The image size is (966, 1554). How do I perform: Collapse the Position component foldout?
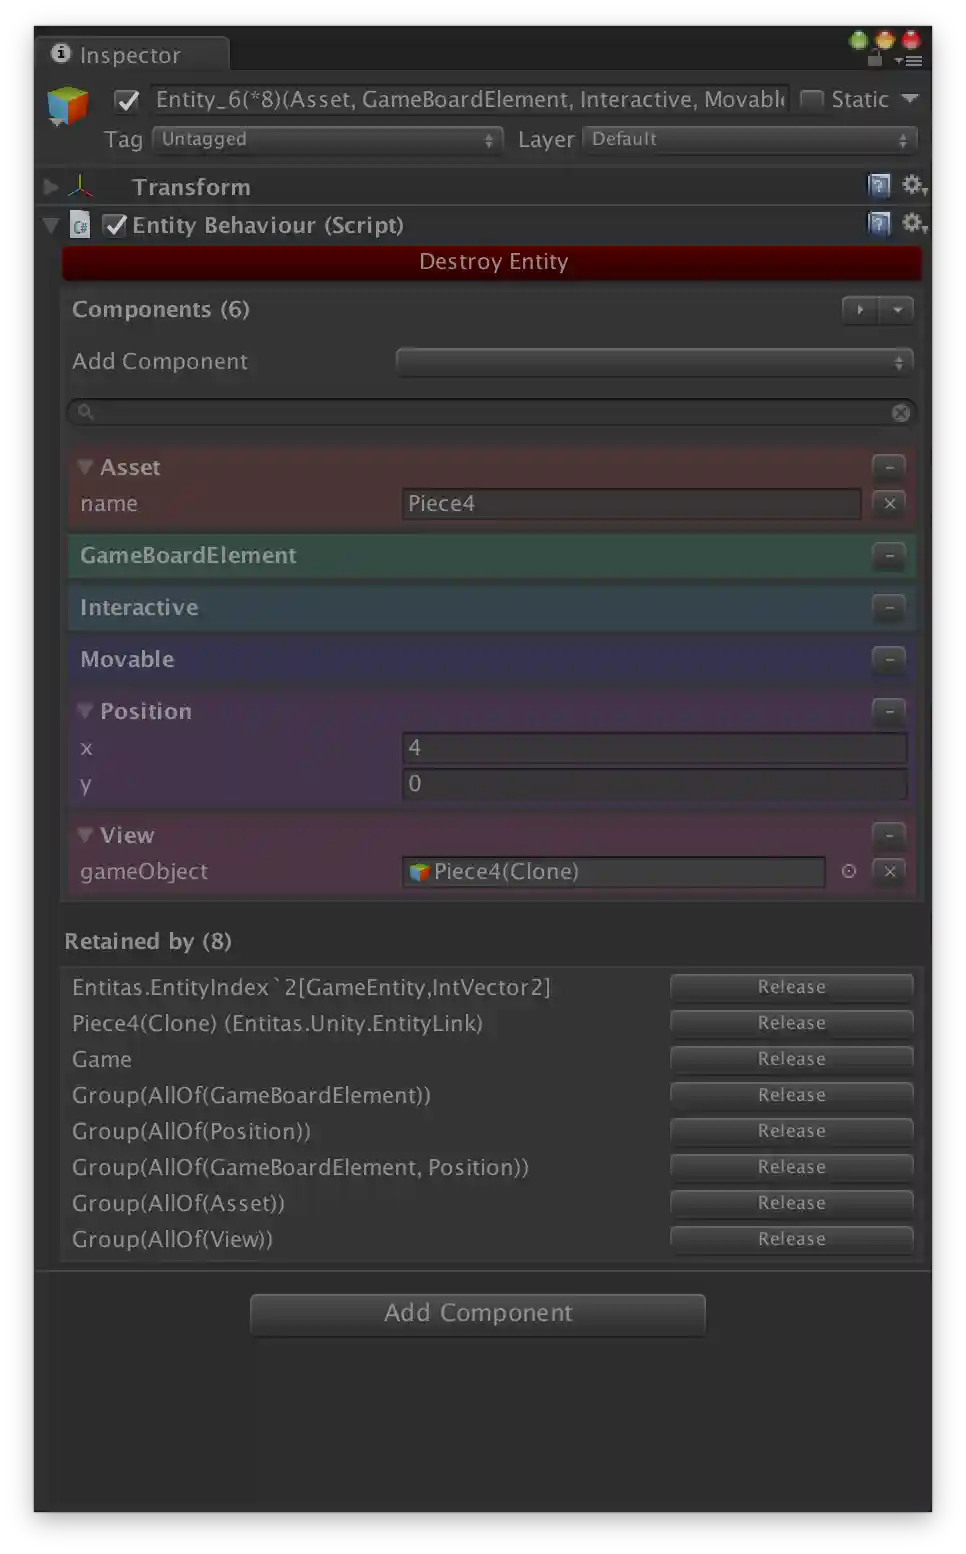(85, 711)
